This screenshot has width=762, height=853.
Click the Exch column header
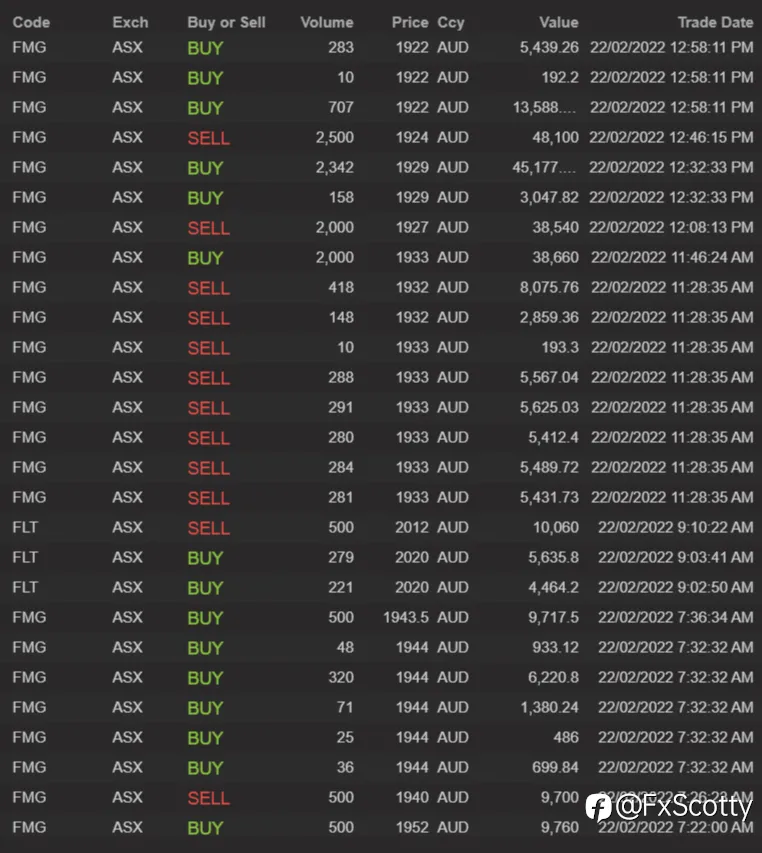coord(130,22)
